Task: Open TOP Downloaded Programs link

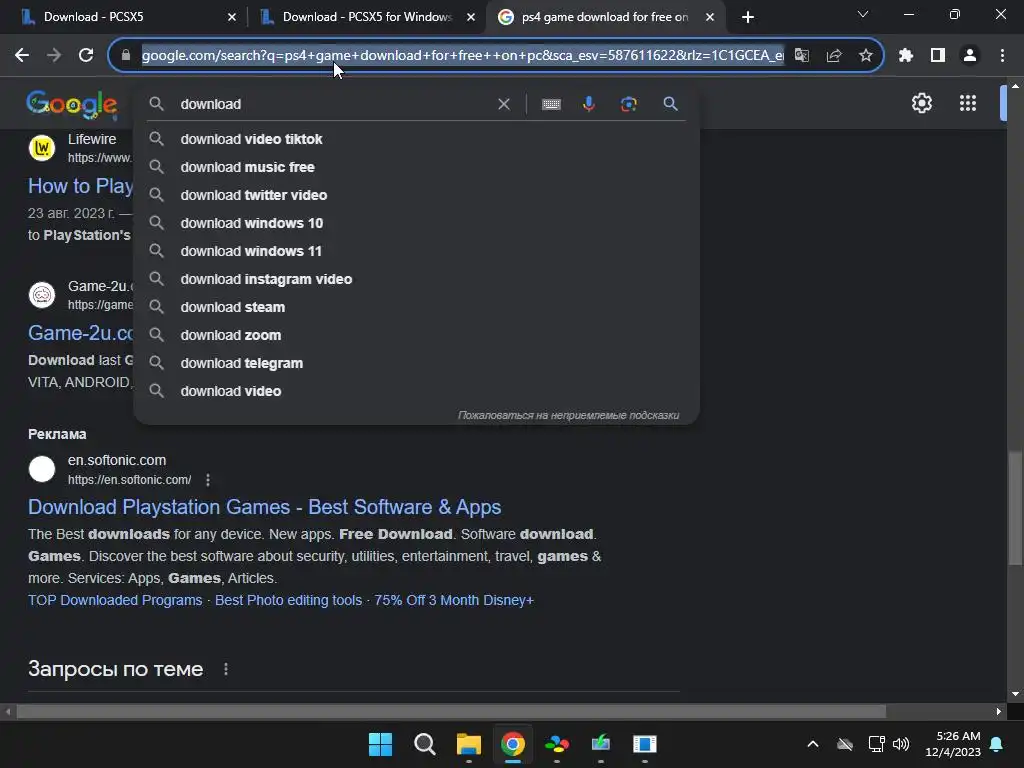Action: coord(115,600)
